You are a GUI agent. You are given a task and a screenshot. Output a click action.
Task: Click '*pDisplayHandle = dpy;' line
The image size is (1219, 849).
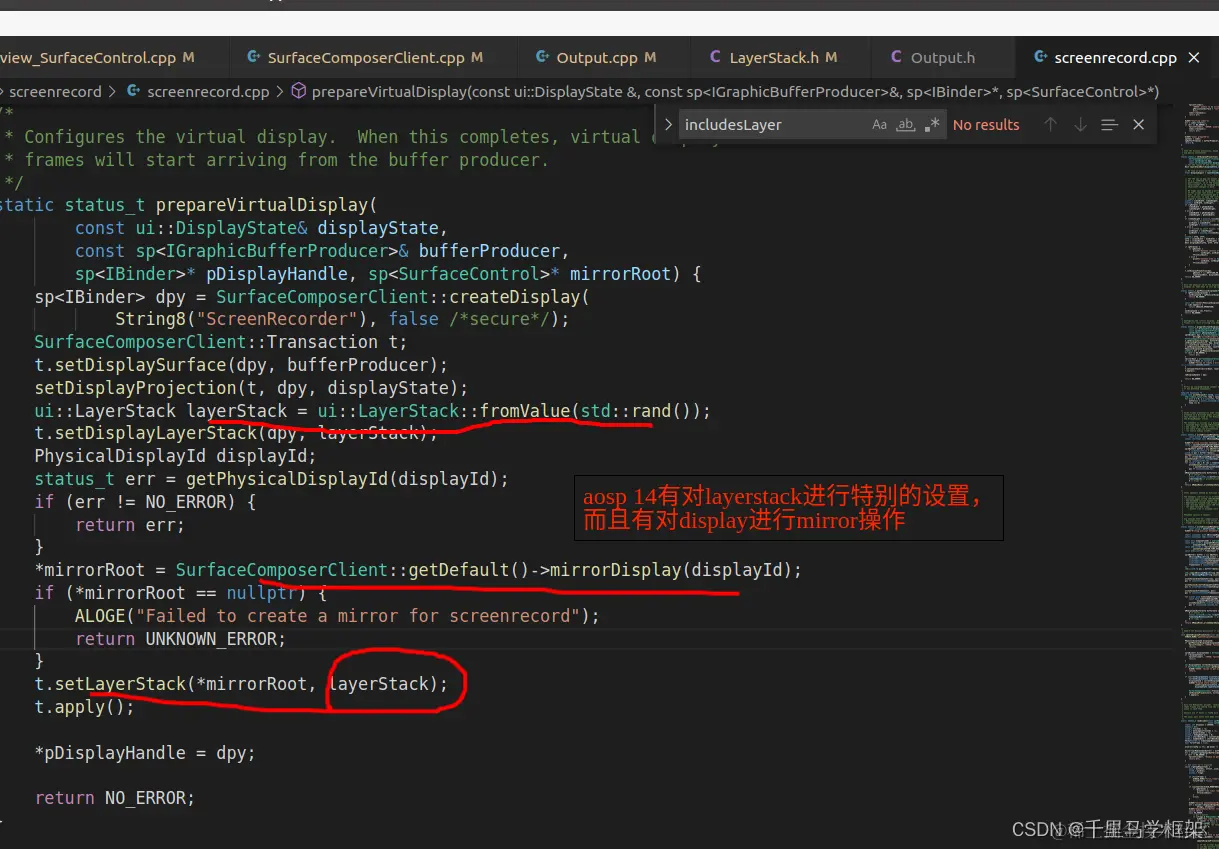[x=145, y=753]
